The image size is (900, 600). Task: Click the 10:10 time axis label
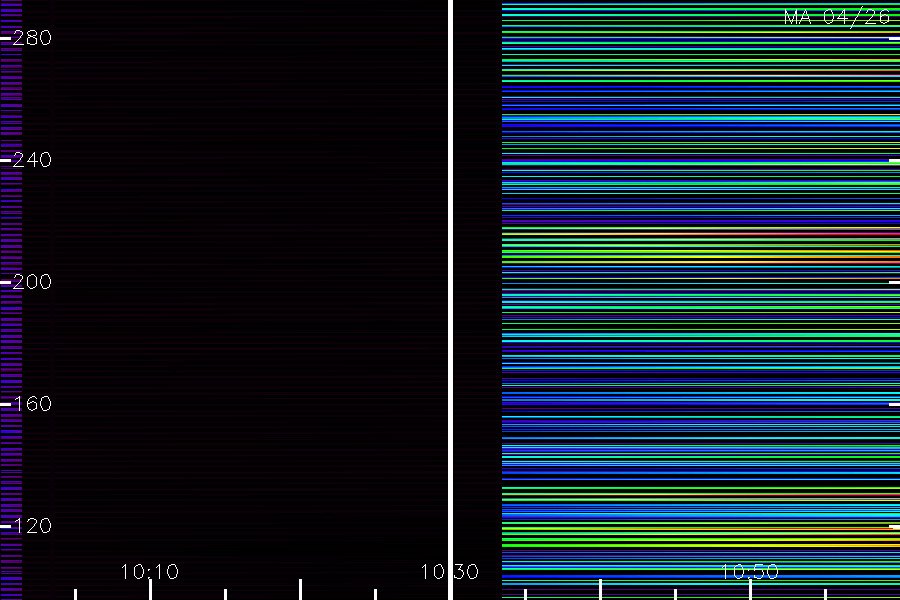[x=150, y=571]
